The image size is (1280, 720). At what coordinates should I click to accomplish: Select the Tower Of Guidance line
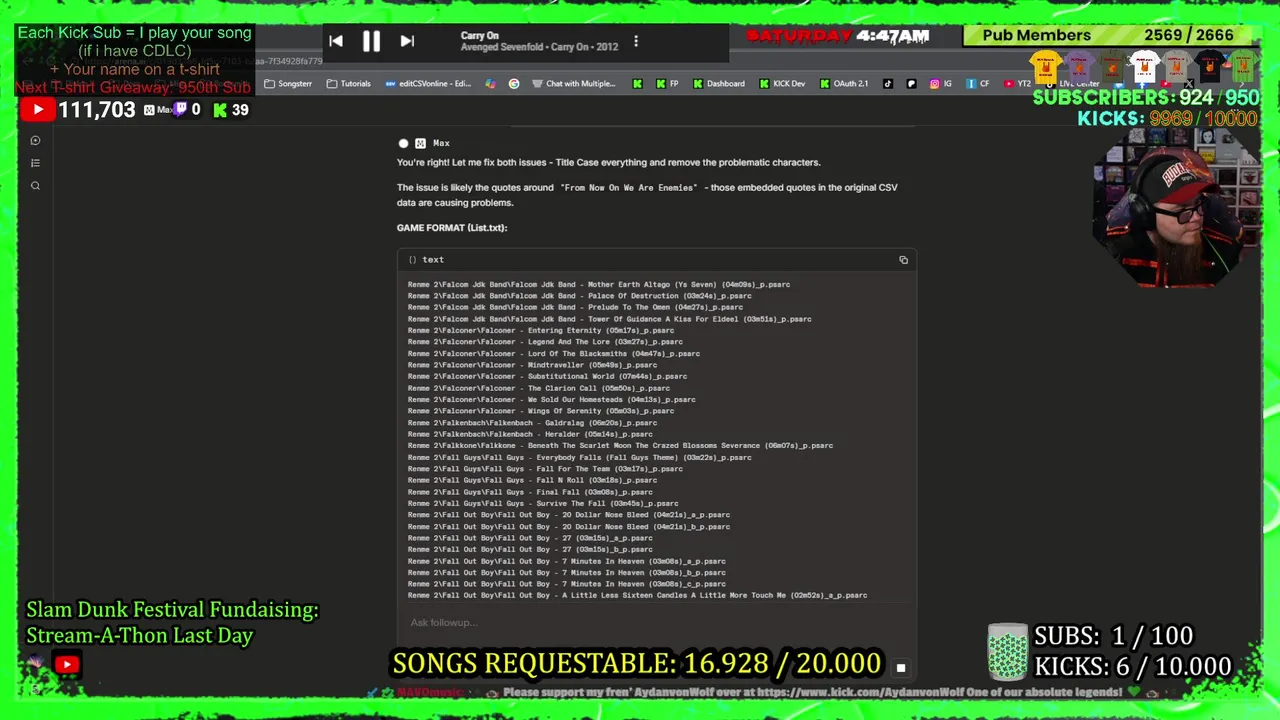coord(610,319)
